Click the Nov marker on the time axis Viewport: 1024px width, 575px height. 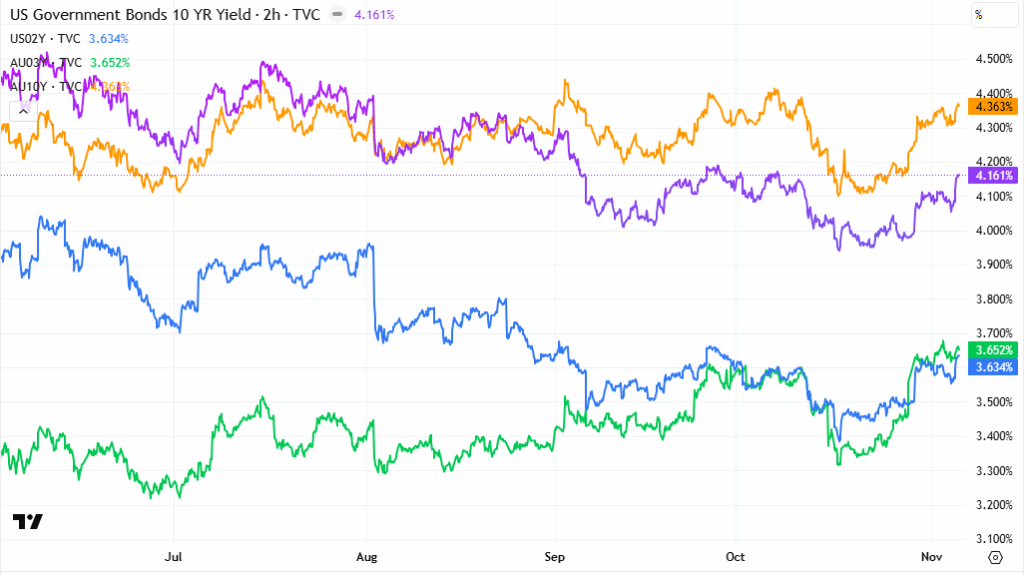(930, 556)
